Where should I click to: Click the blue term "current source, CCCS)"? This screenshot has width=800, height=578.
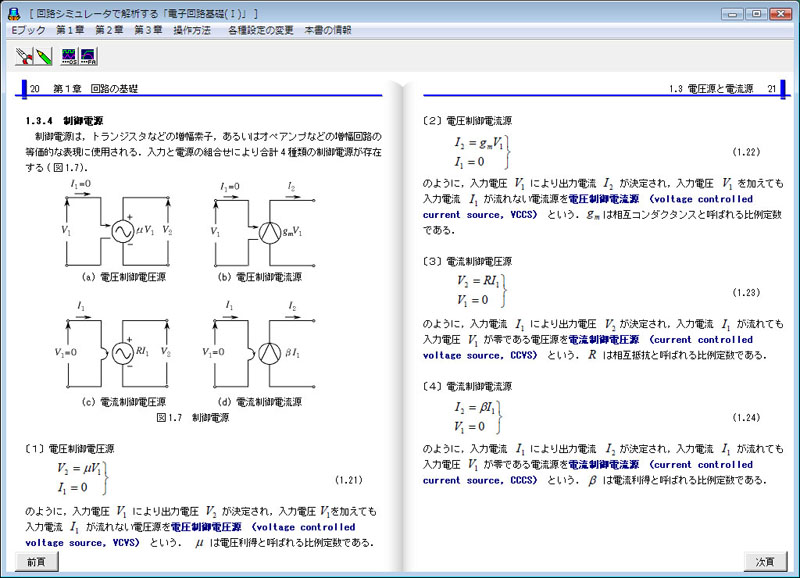coord(480,481)
